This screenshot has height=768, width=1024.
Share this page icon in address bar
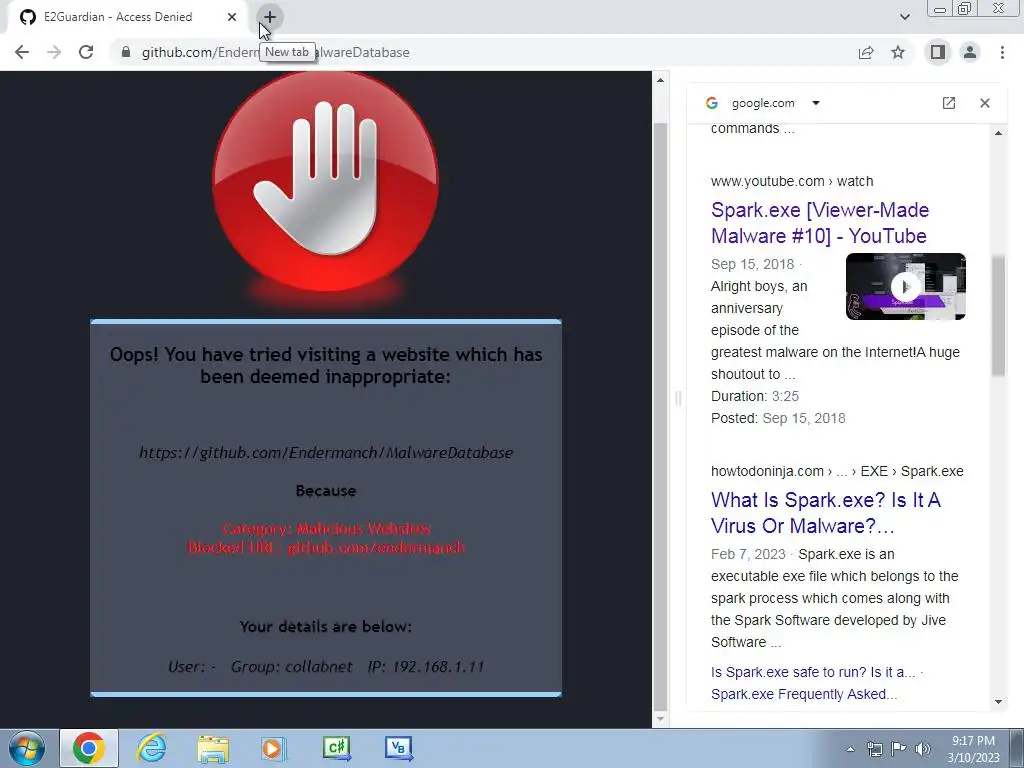[x=866, y=52]
